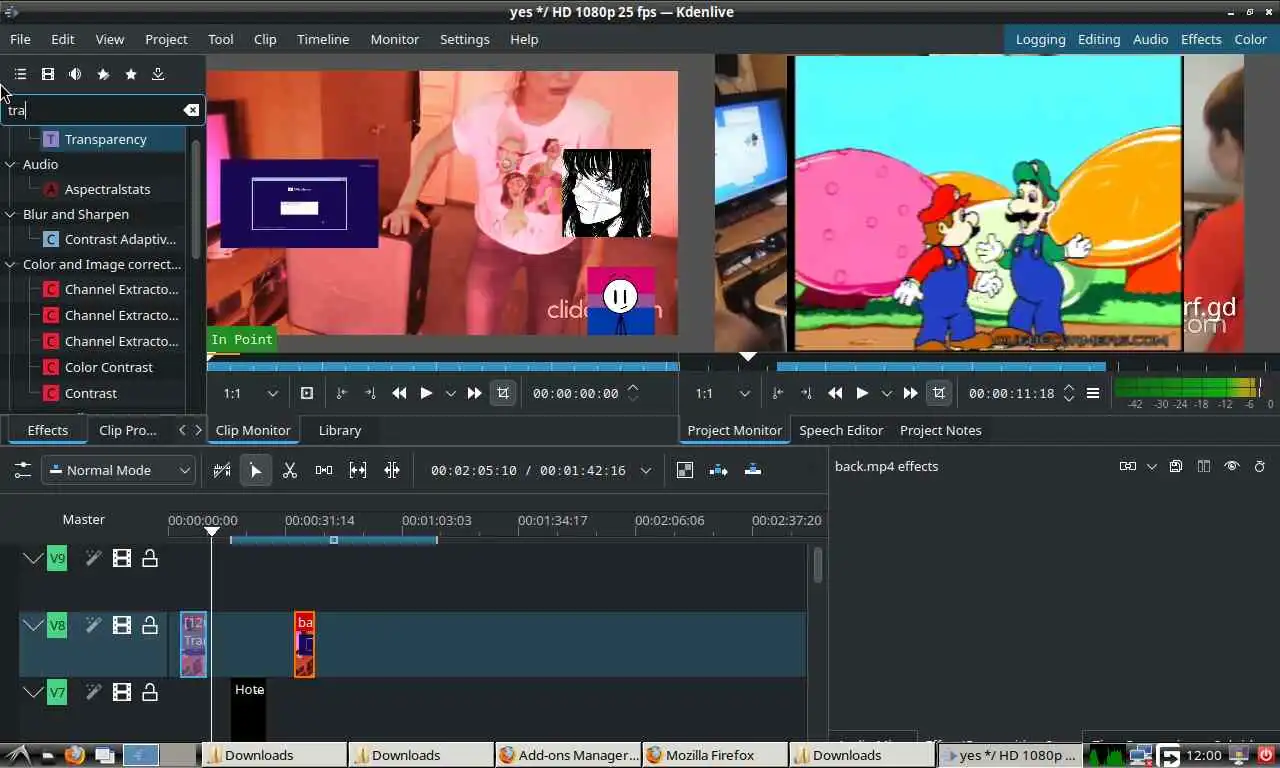This screenshot has width=1280, height=768.
Task: Open timeline timecode format dropdown
Action: click(646, 470)
